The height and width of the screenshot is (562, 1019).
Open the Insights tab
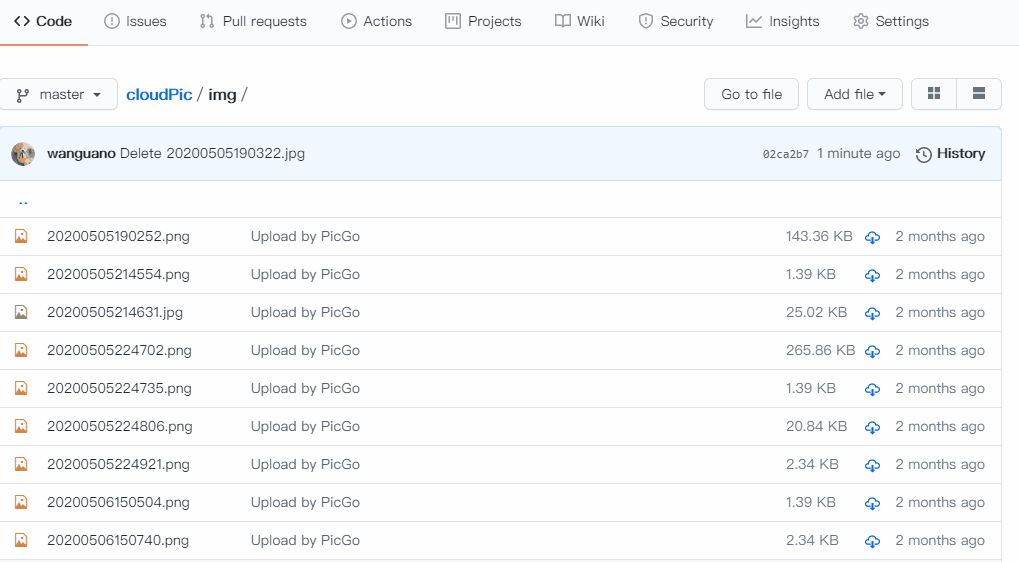click(782, 21)
